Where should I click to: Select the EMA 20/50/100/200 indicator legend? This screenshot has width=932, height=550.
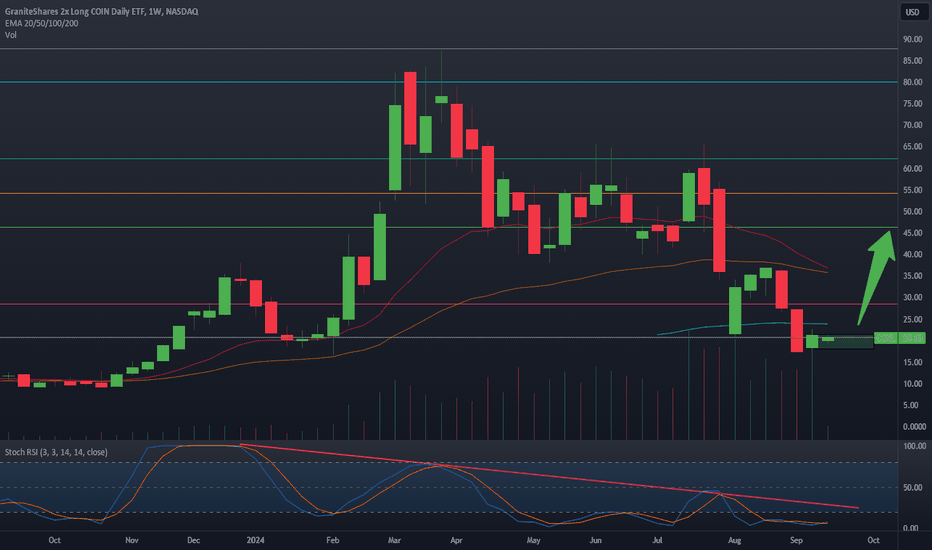pyautogui.click(x=42, y=23)
